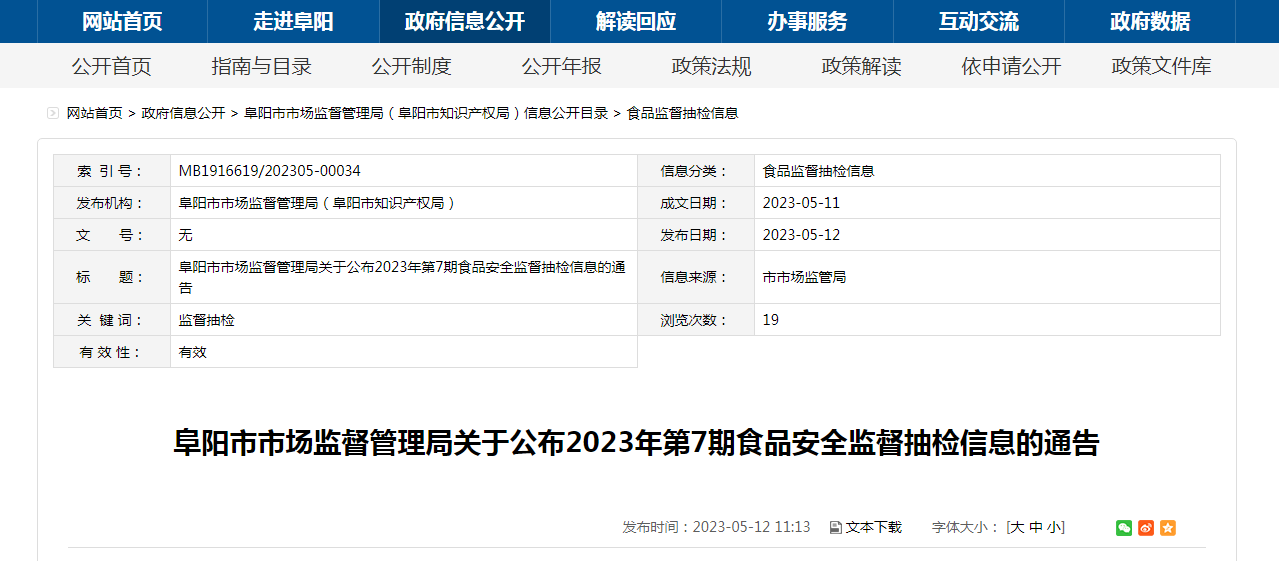Open the 政策法规 sub-menu item
Image resolution: width=1279 pixels, height=561 pixels.
click(711, 67)
